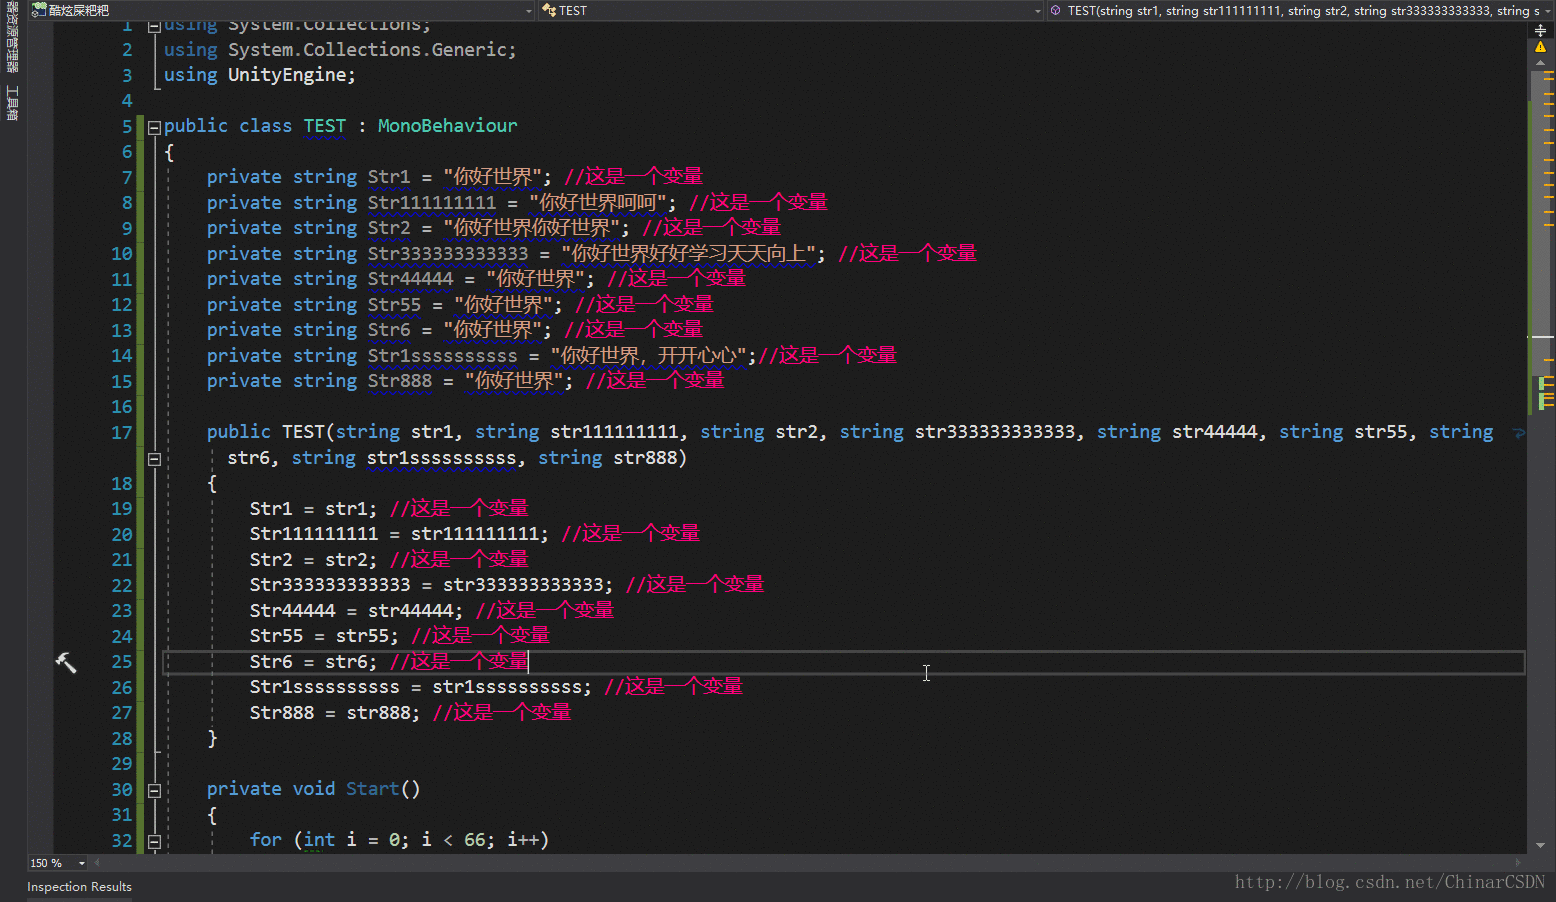Click the Str888 = str888; statement on line 27

pyautogui.click(x=336, y=713)
